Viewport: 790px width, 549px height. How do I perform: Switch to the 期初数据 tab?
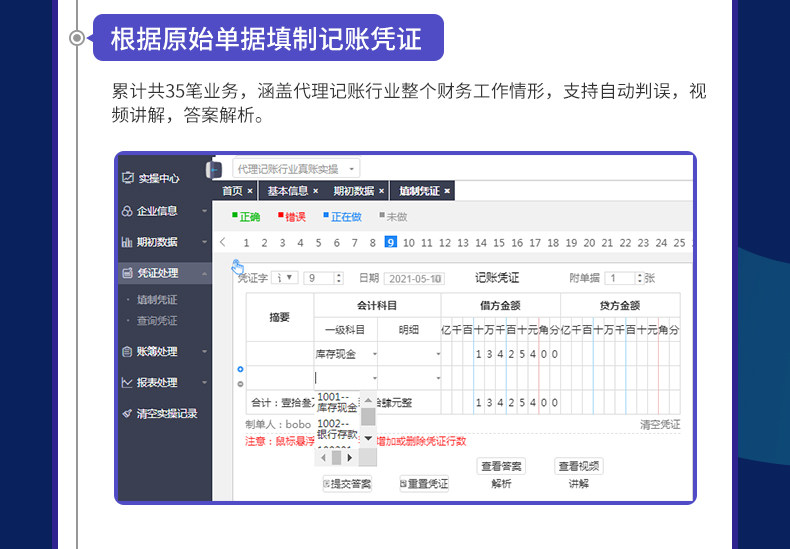[x=353, y=191]
